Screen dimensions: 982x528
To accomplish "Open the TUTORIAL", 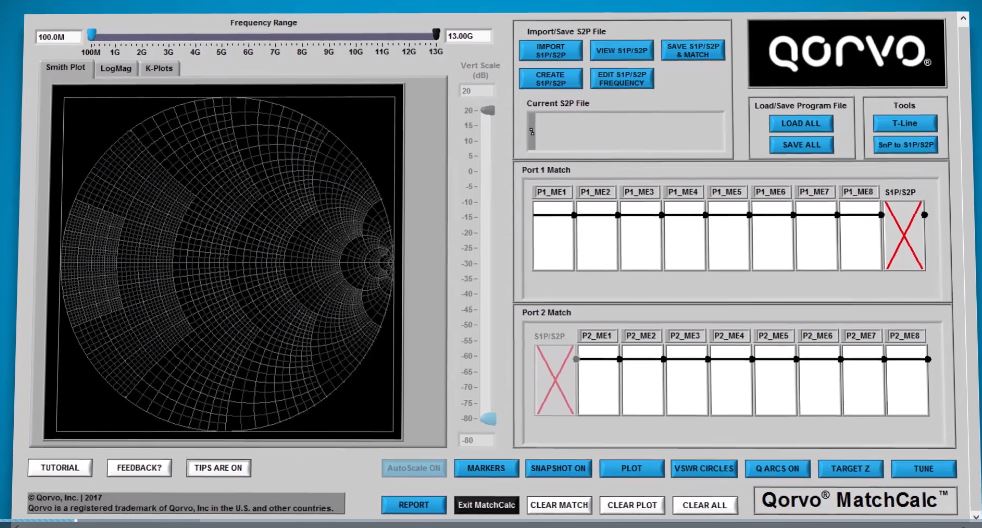I will [60, 468].
